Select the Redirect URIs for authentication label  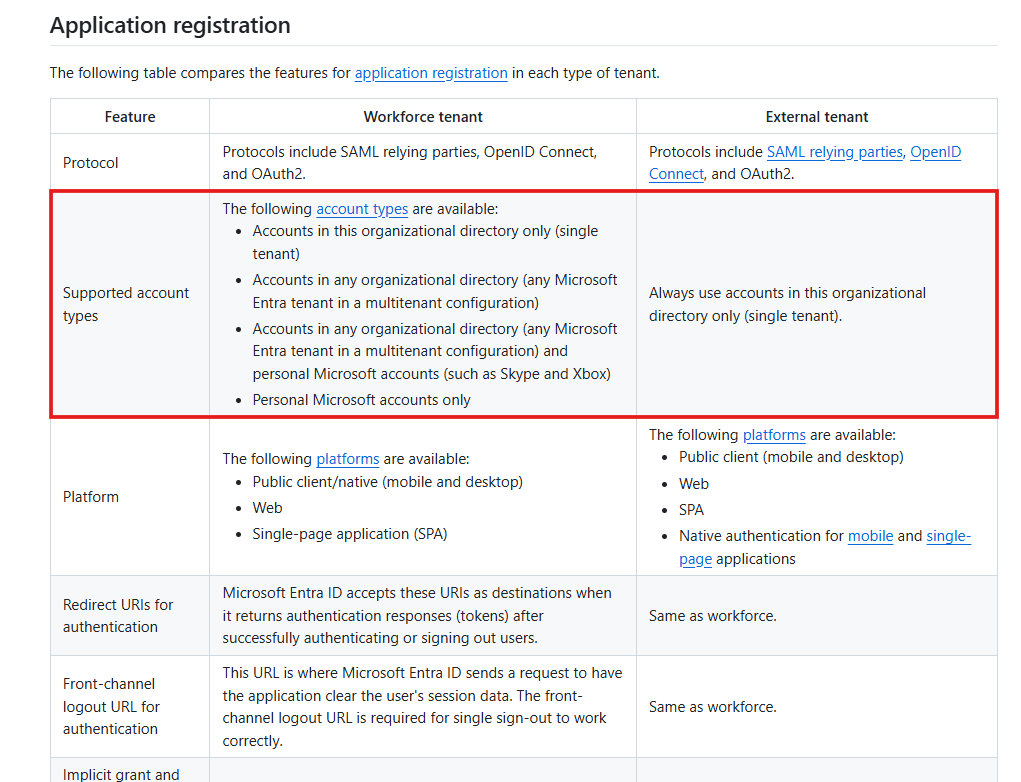pos(118,615)
